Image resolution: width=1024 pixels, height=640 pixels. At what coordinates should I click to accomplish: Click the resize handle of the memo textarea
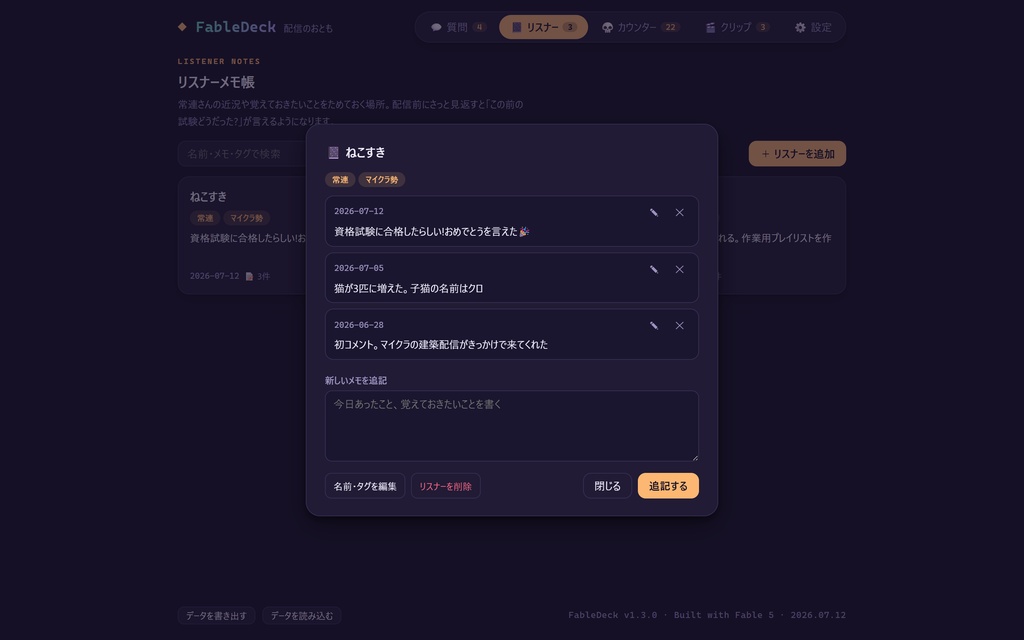(695, 457)
